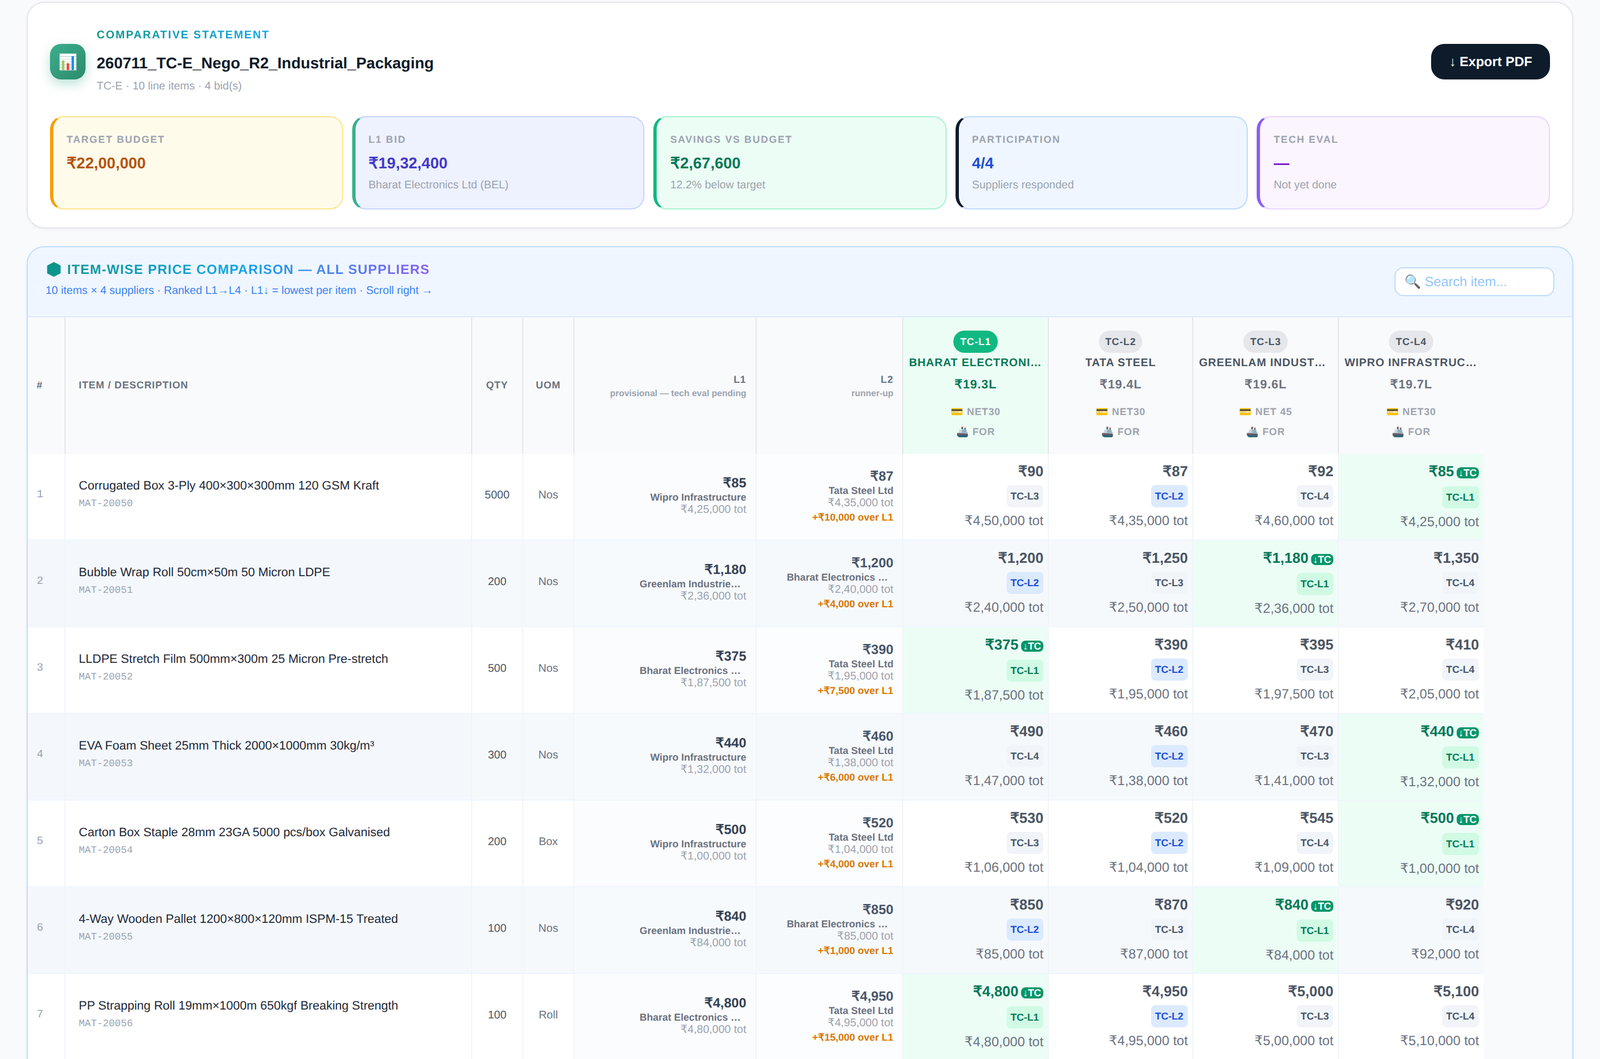Viewport: 1600px width, 1059px height.
Task: Click the TC-L1 rank chip under Greenlam ₹840
Action: [x=1314, y=930]
